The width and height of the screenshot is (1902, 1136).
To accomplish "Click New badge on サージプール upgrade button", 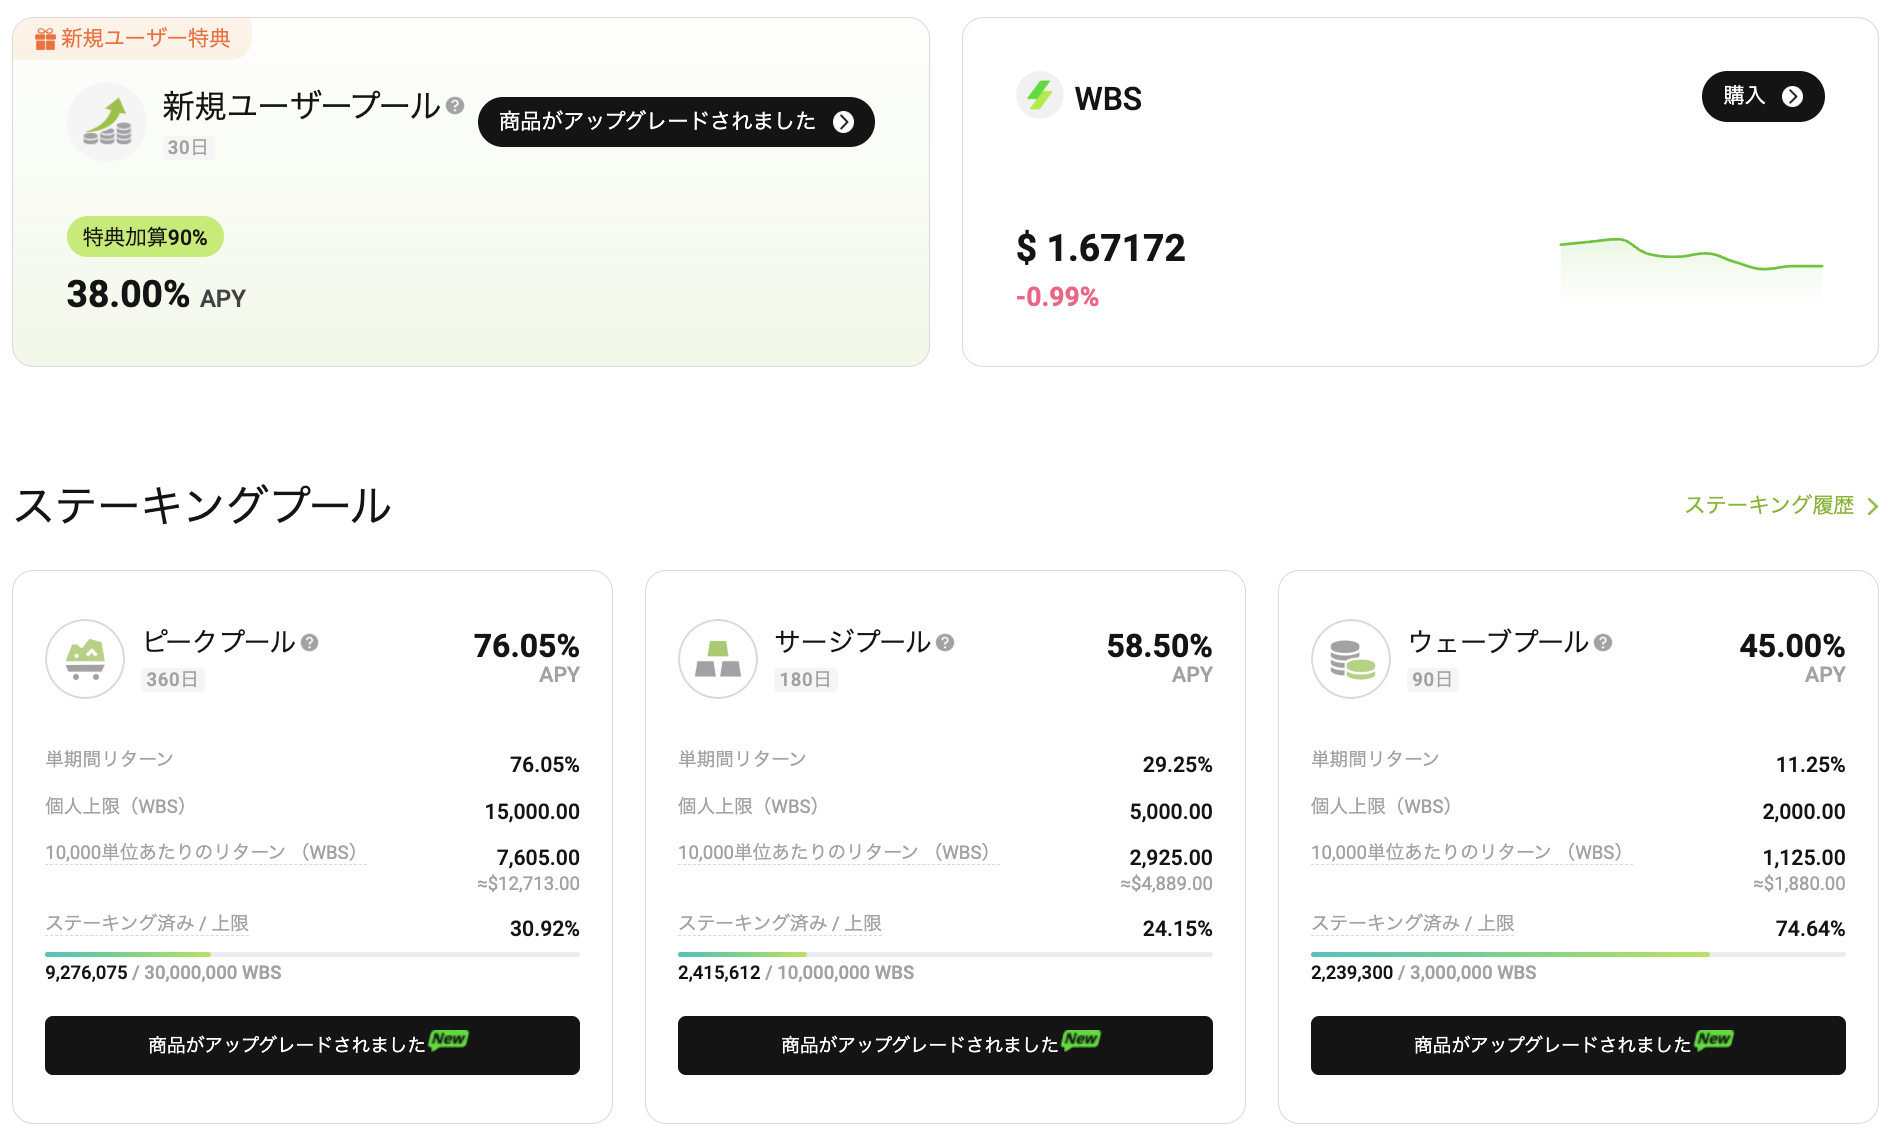I will coord(1081,1039).
